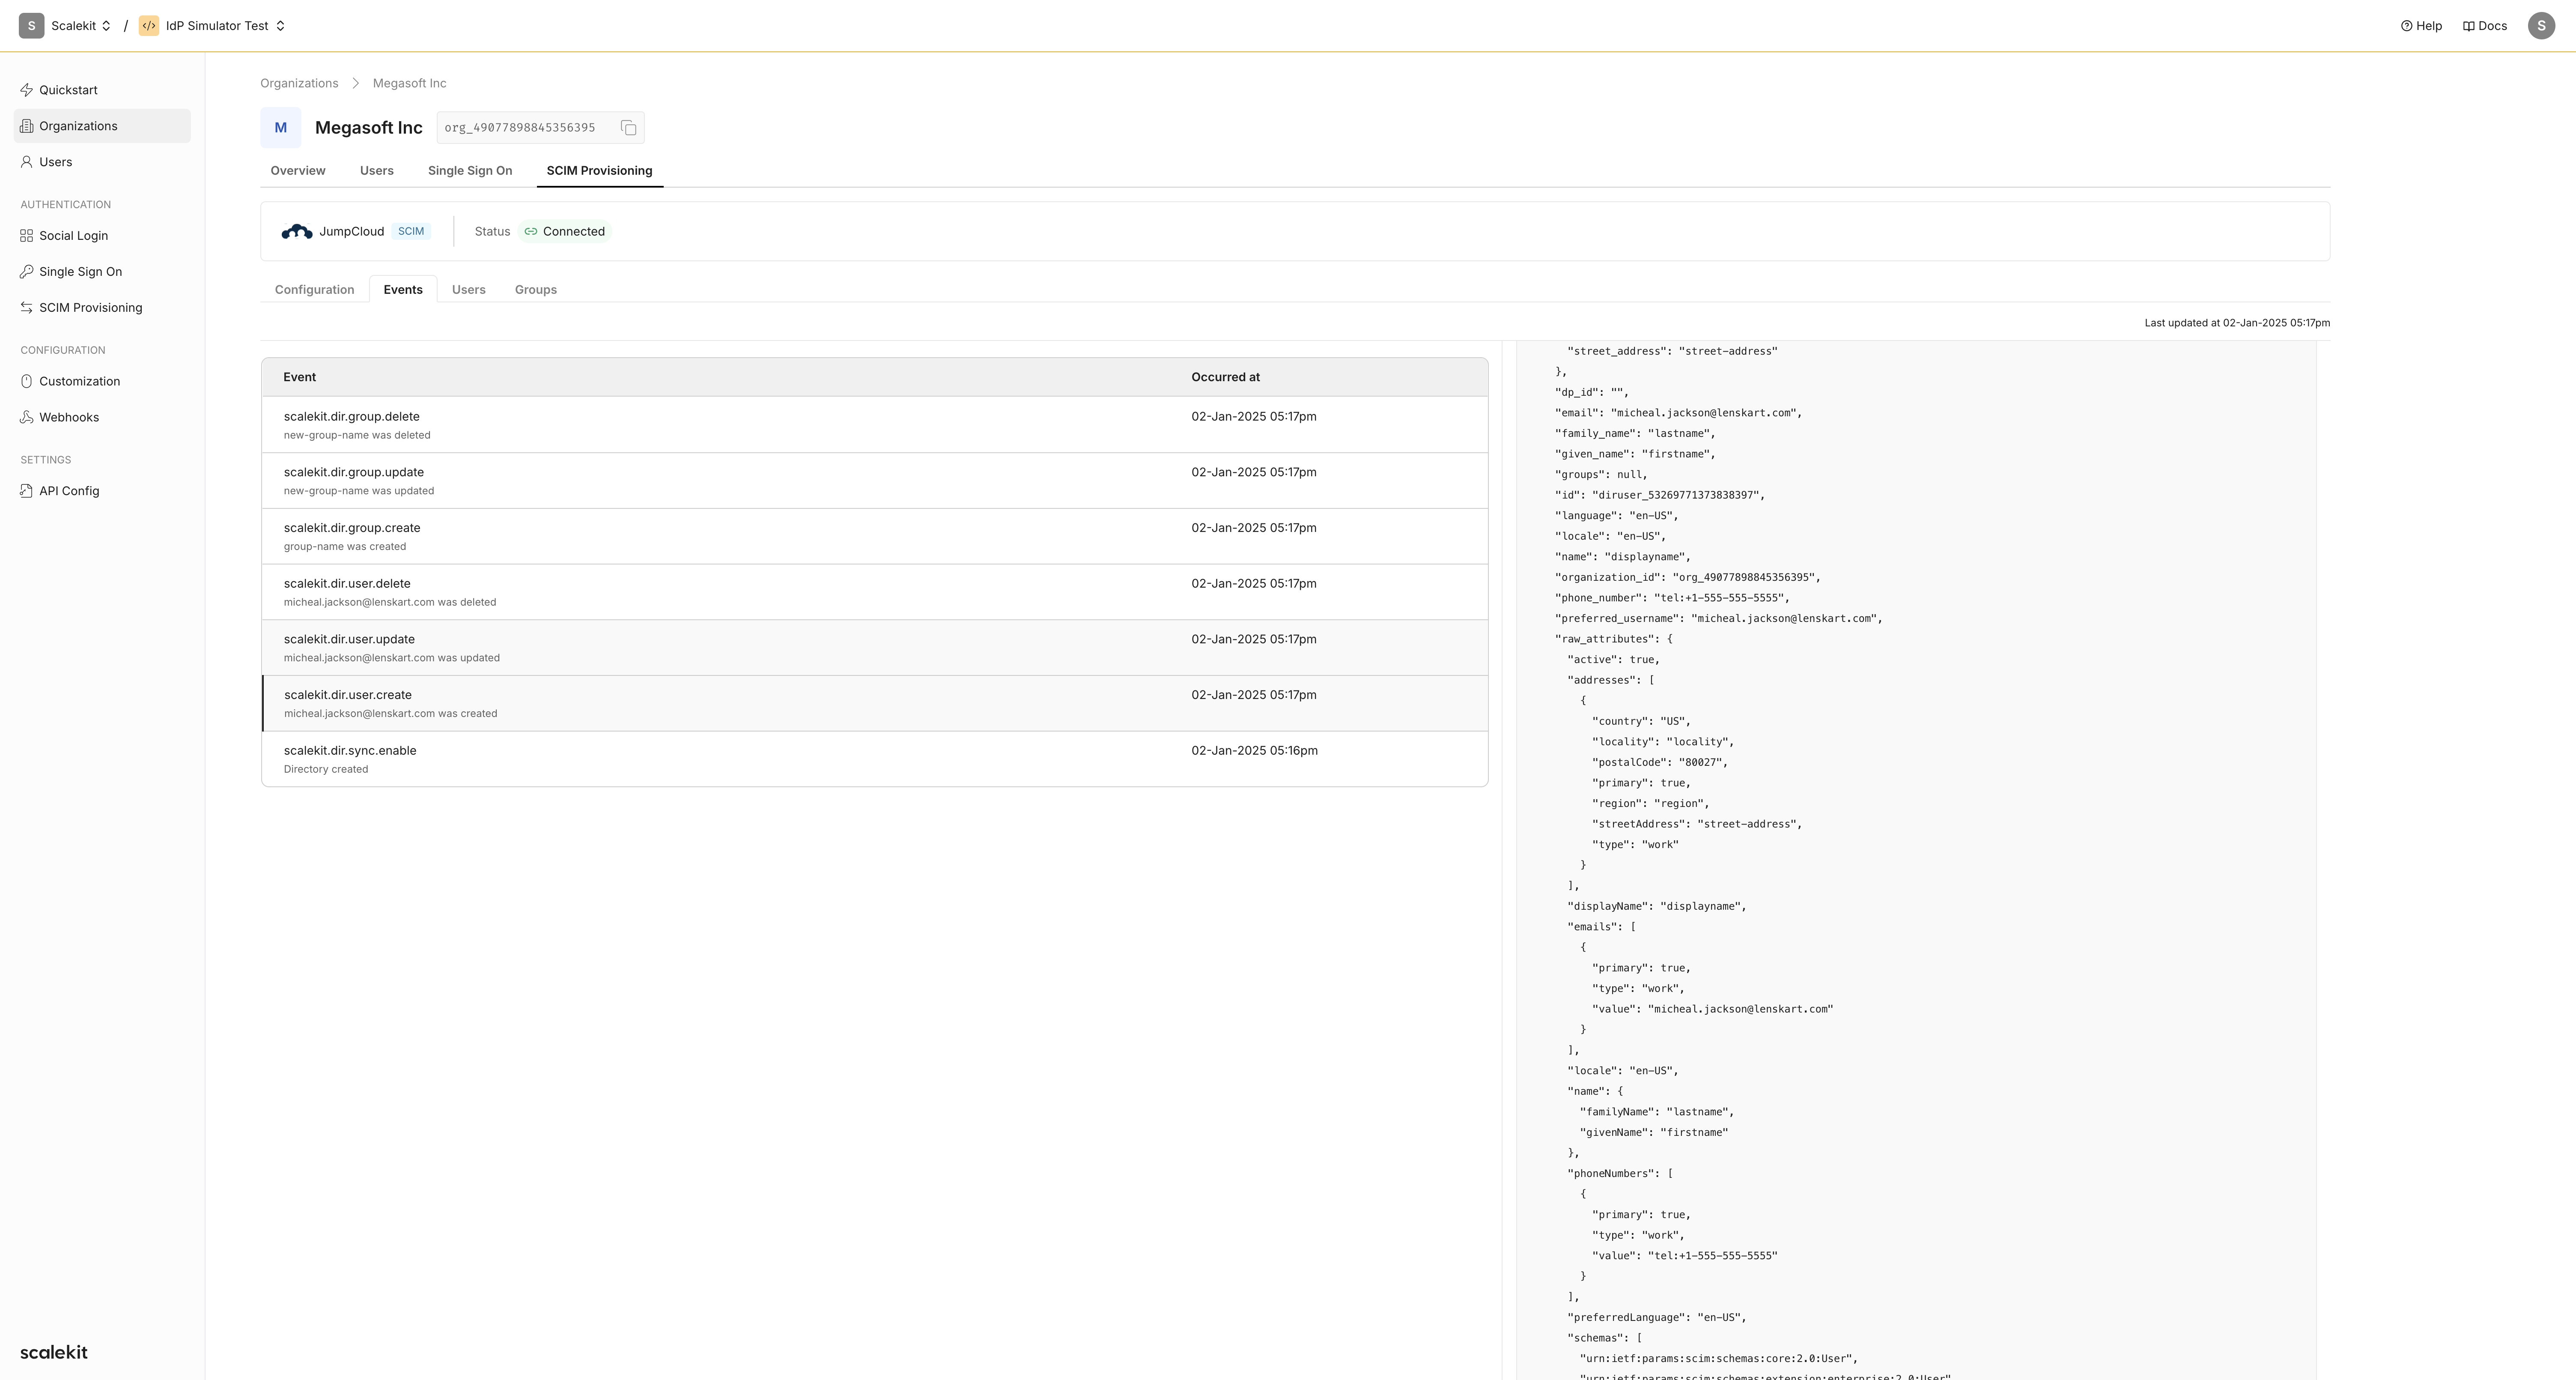Switch to the Single Sign On tab

click(470, 171)
